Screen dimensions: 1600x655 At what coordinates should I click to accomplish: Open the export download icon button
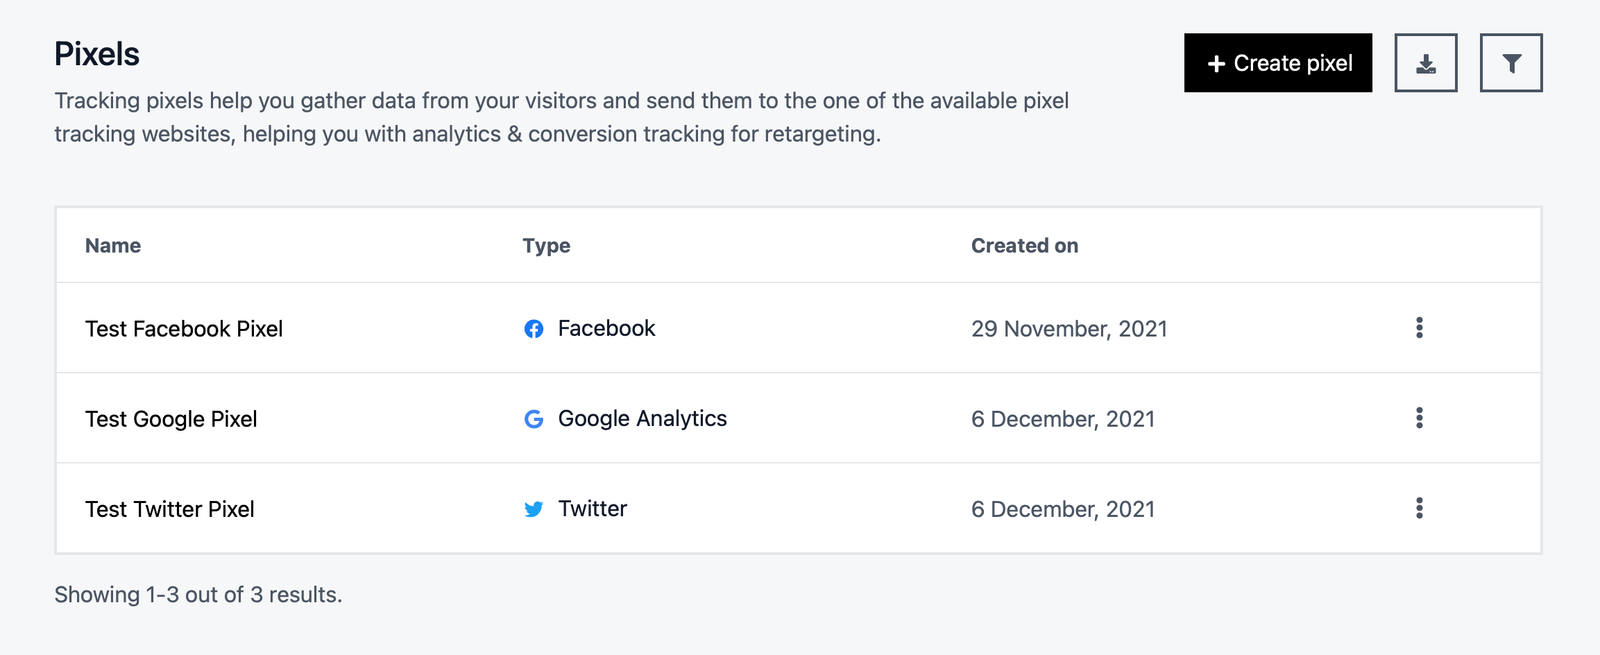tap(1426, 63)
